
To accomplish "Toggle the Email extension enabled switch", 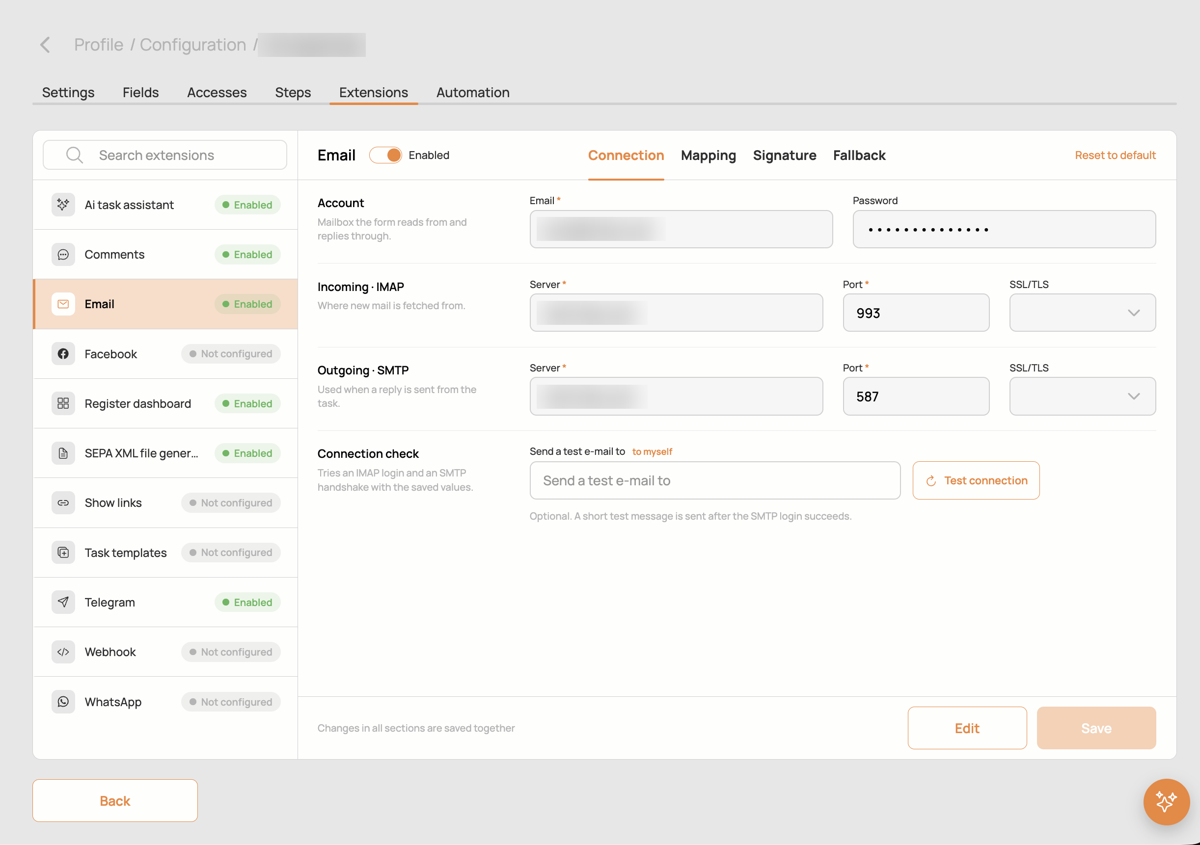I will pyautogui.click(x=385, y=155).
